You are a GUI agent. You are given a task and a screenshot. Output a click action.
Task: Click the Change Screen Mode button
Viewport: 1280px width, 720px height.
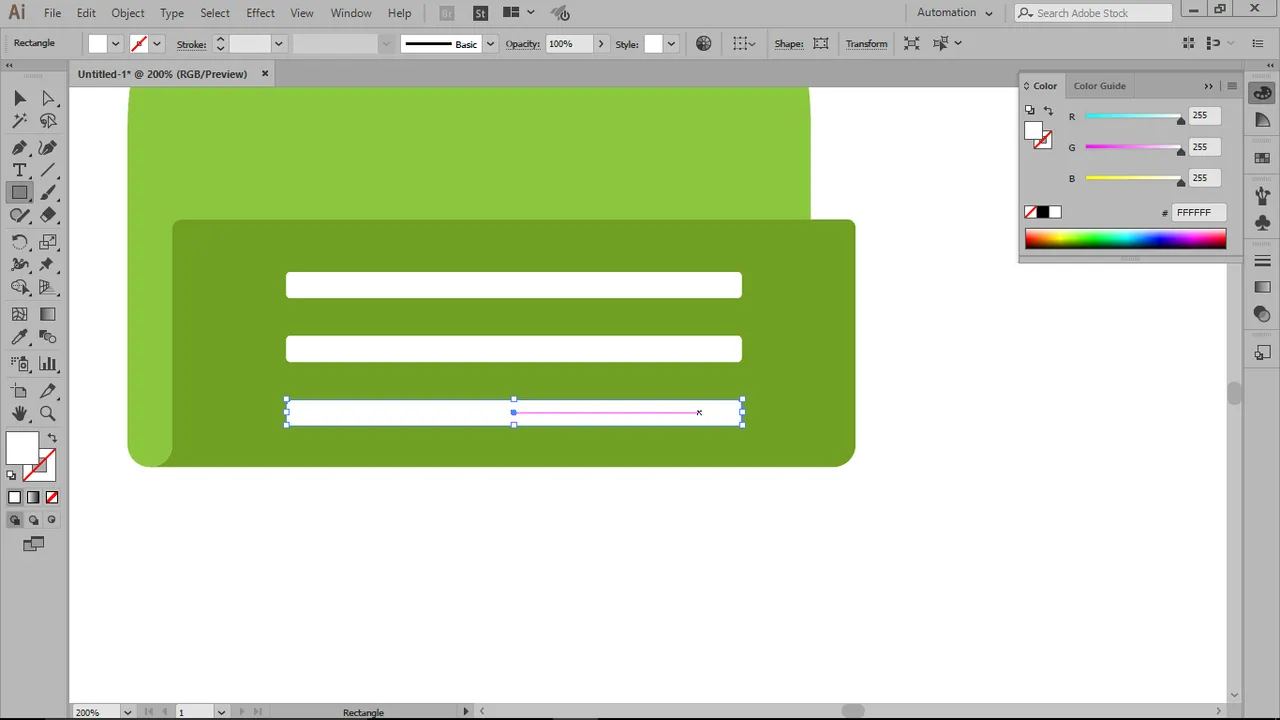coord(33,544)
